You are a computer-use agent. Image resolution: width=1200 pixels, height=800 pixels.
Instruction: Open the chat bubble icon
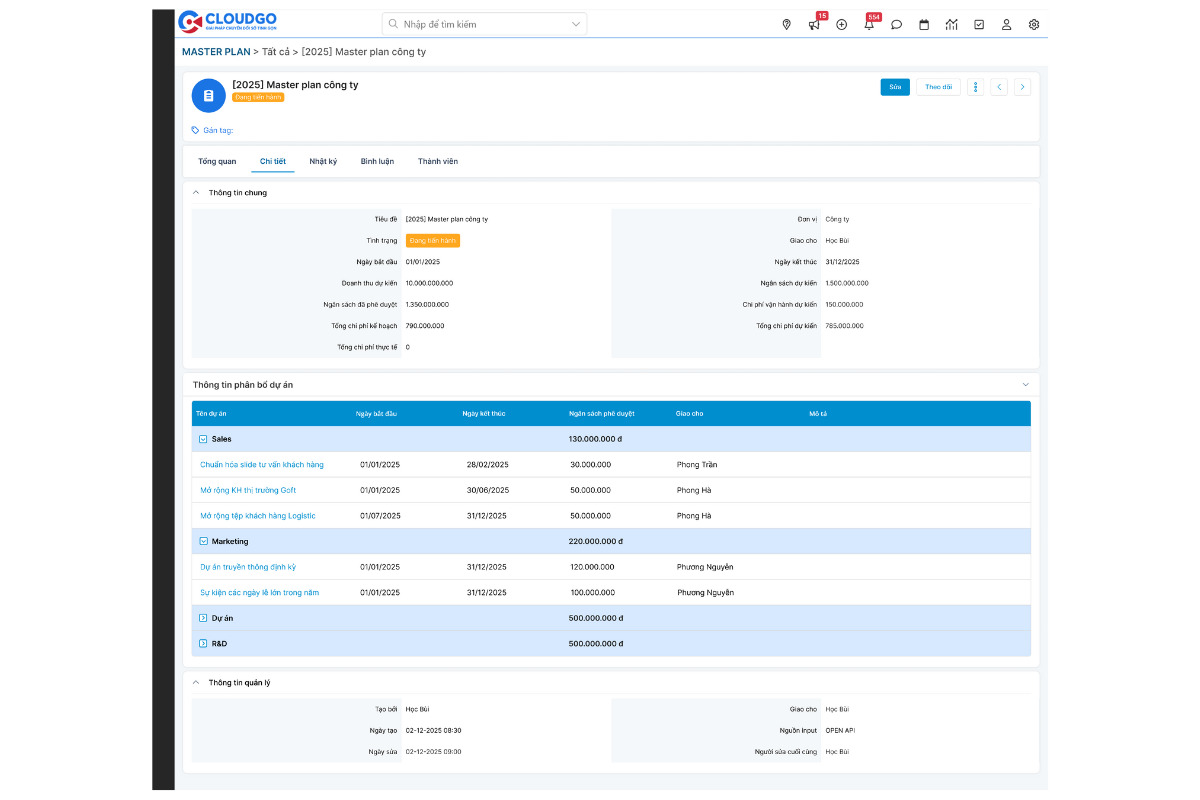click(x=896, y=25)
